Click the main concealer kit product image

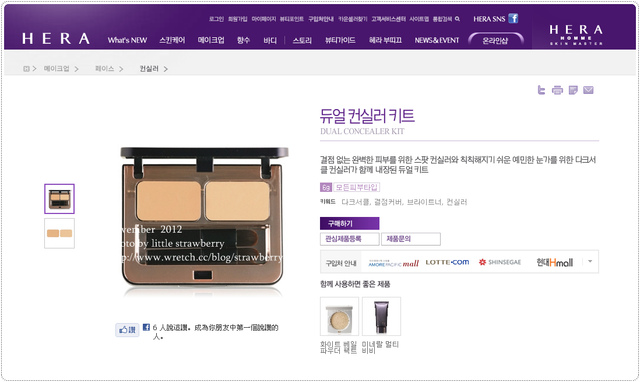click(204, 217)
